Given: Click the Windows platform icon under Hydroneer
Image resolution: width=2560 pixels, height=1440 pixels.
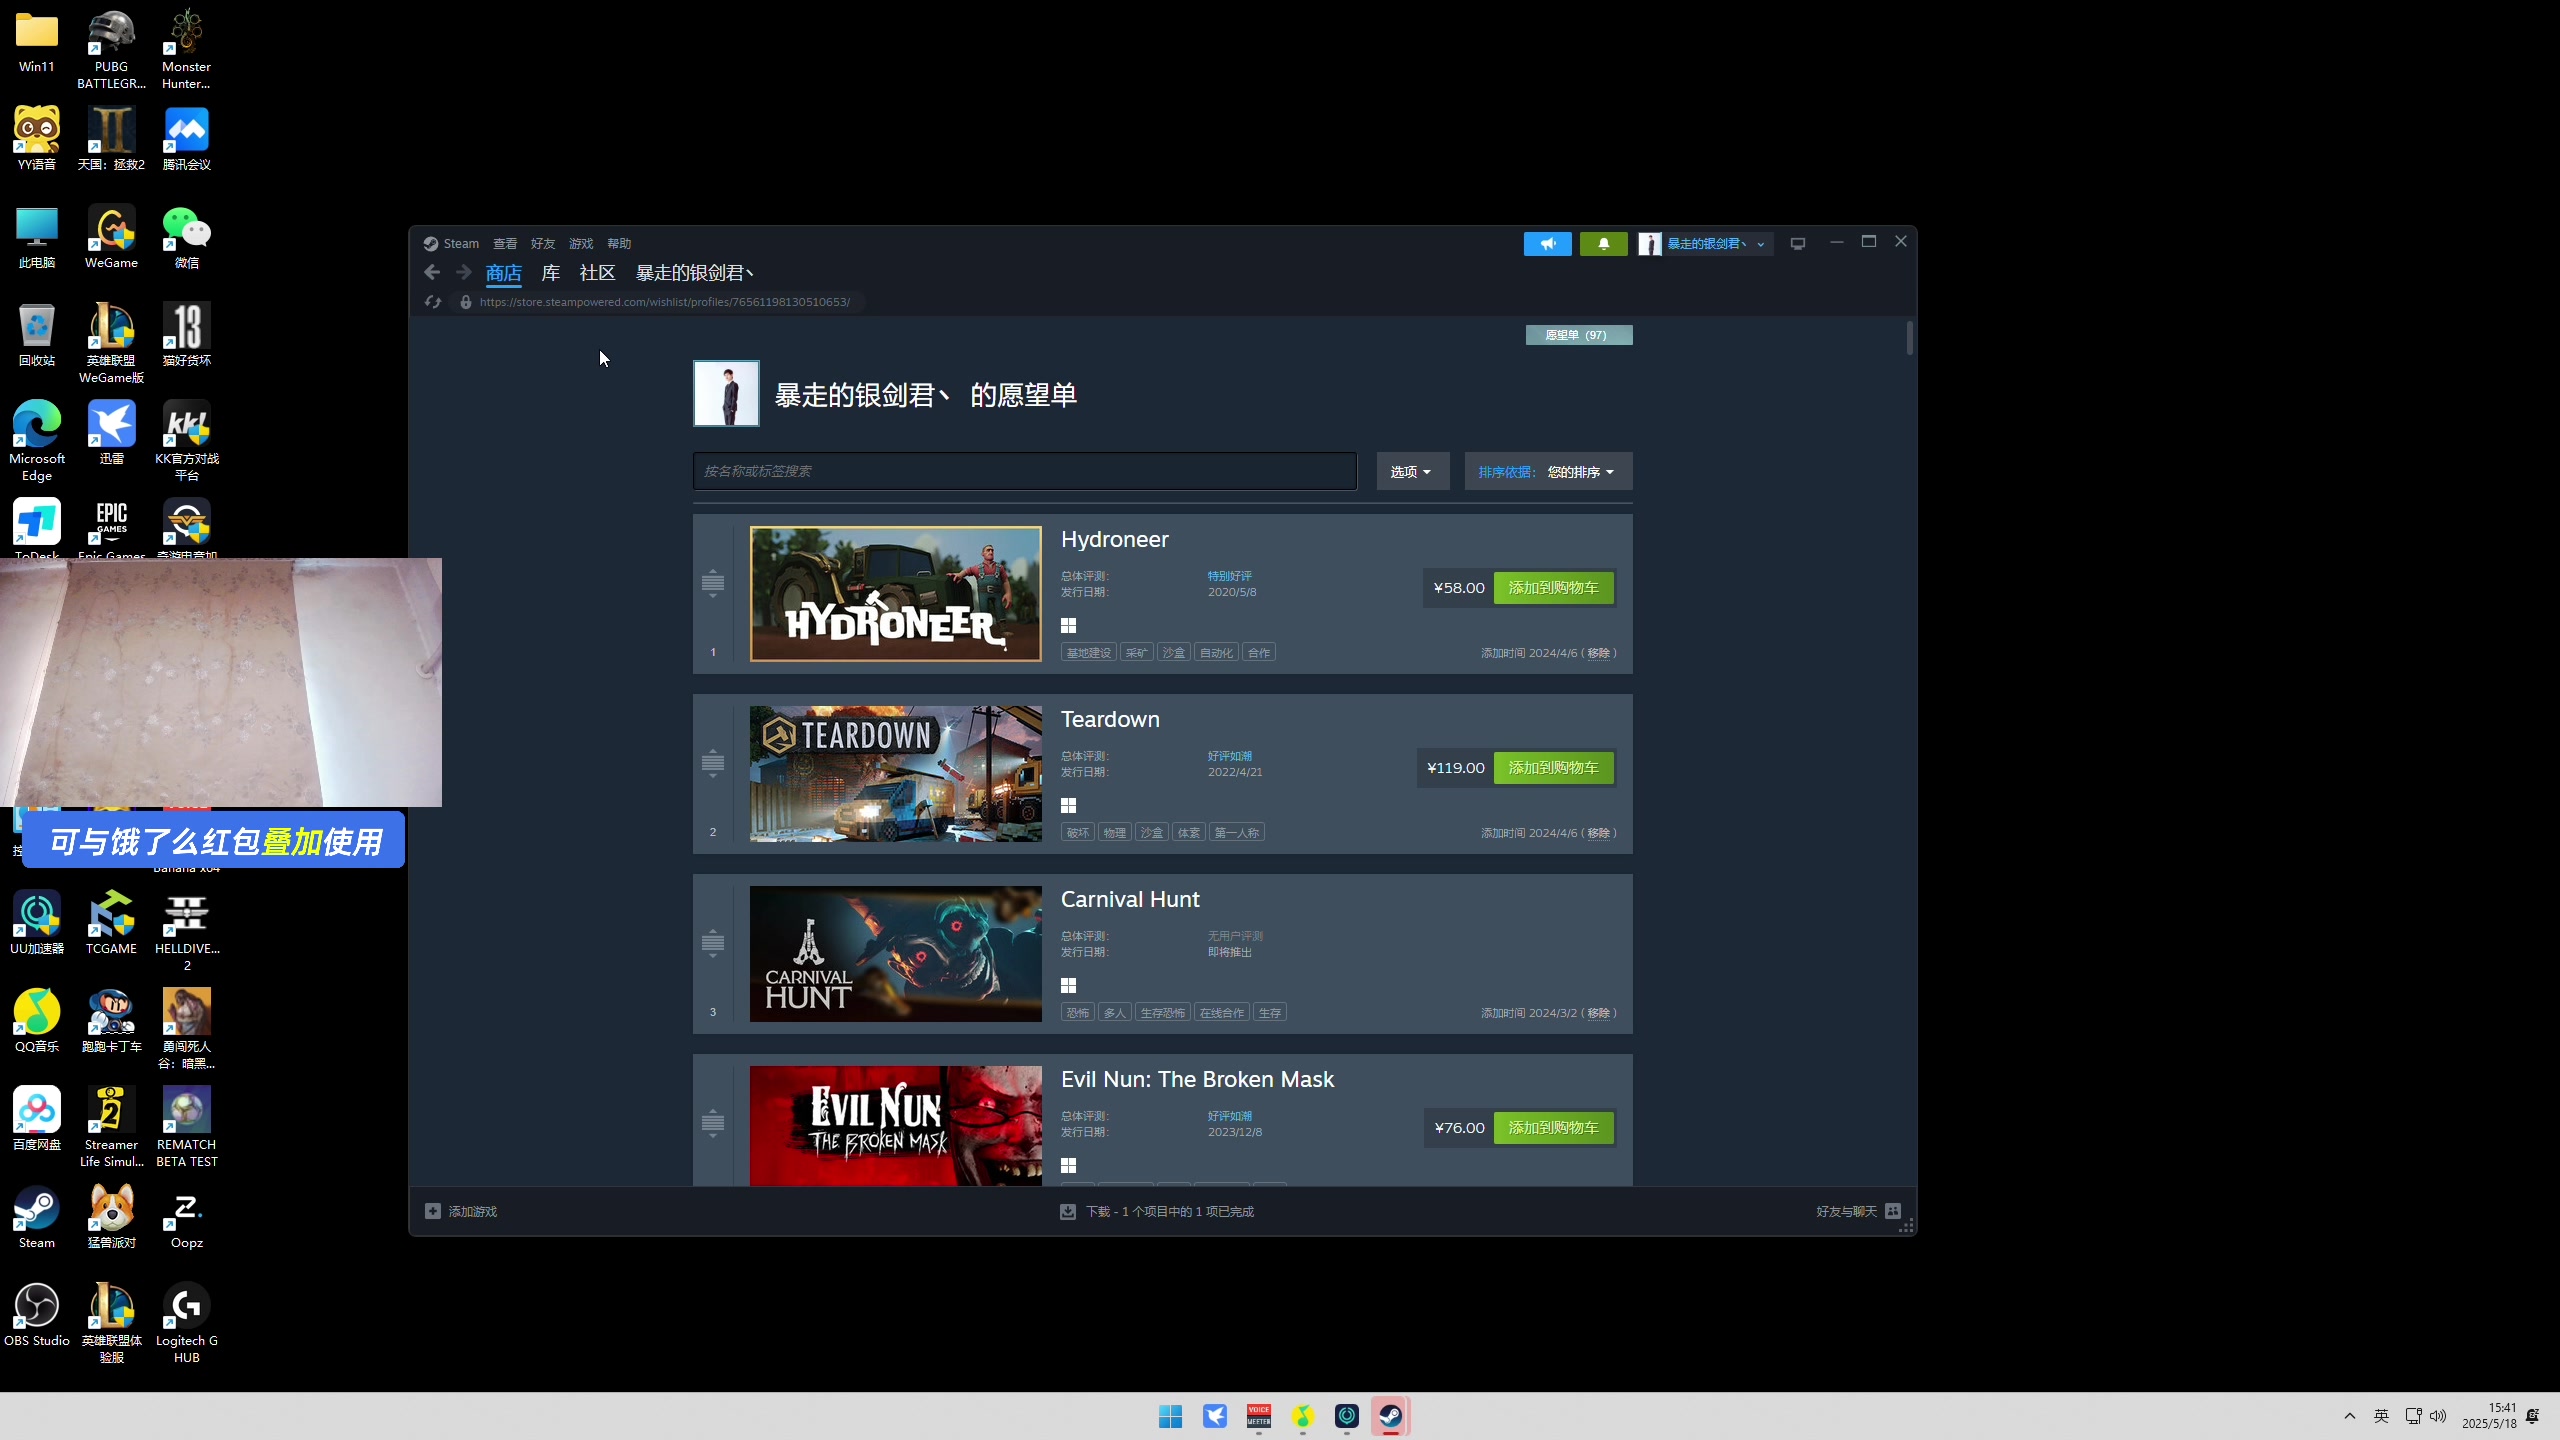Looking at the screenshot, I should click(x=1068, y=626).
